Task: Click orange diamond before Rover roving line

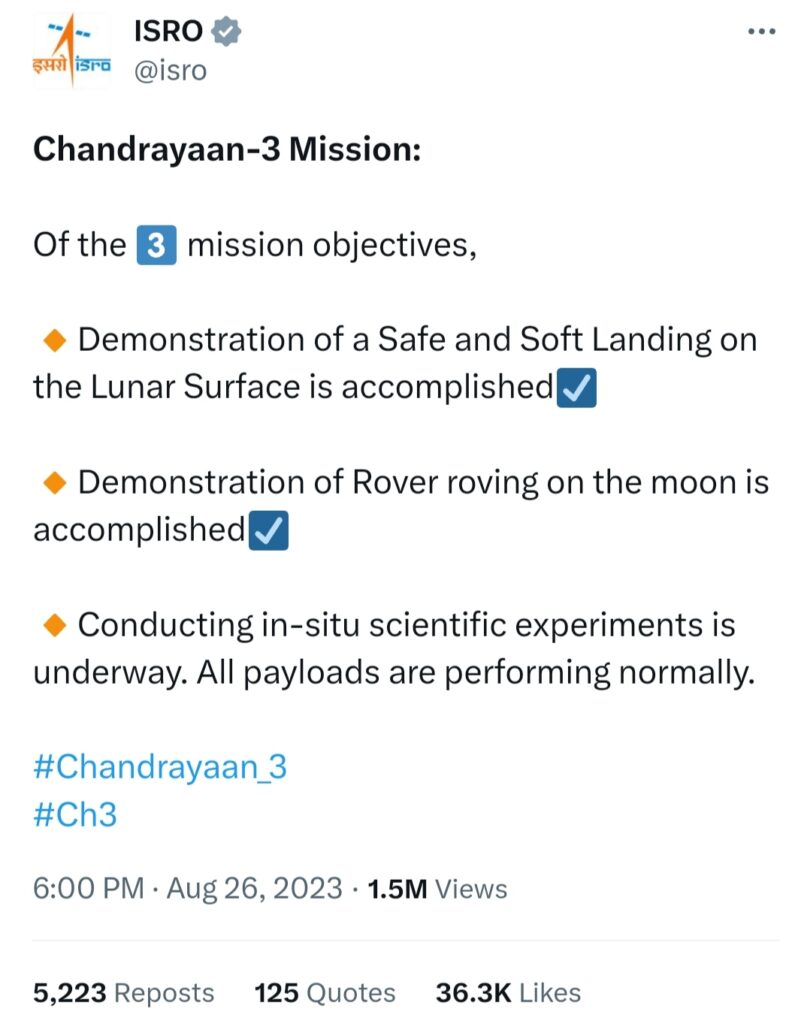Action: pos(55,483)
